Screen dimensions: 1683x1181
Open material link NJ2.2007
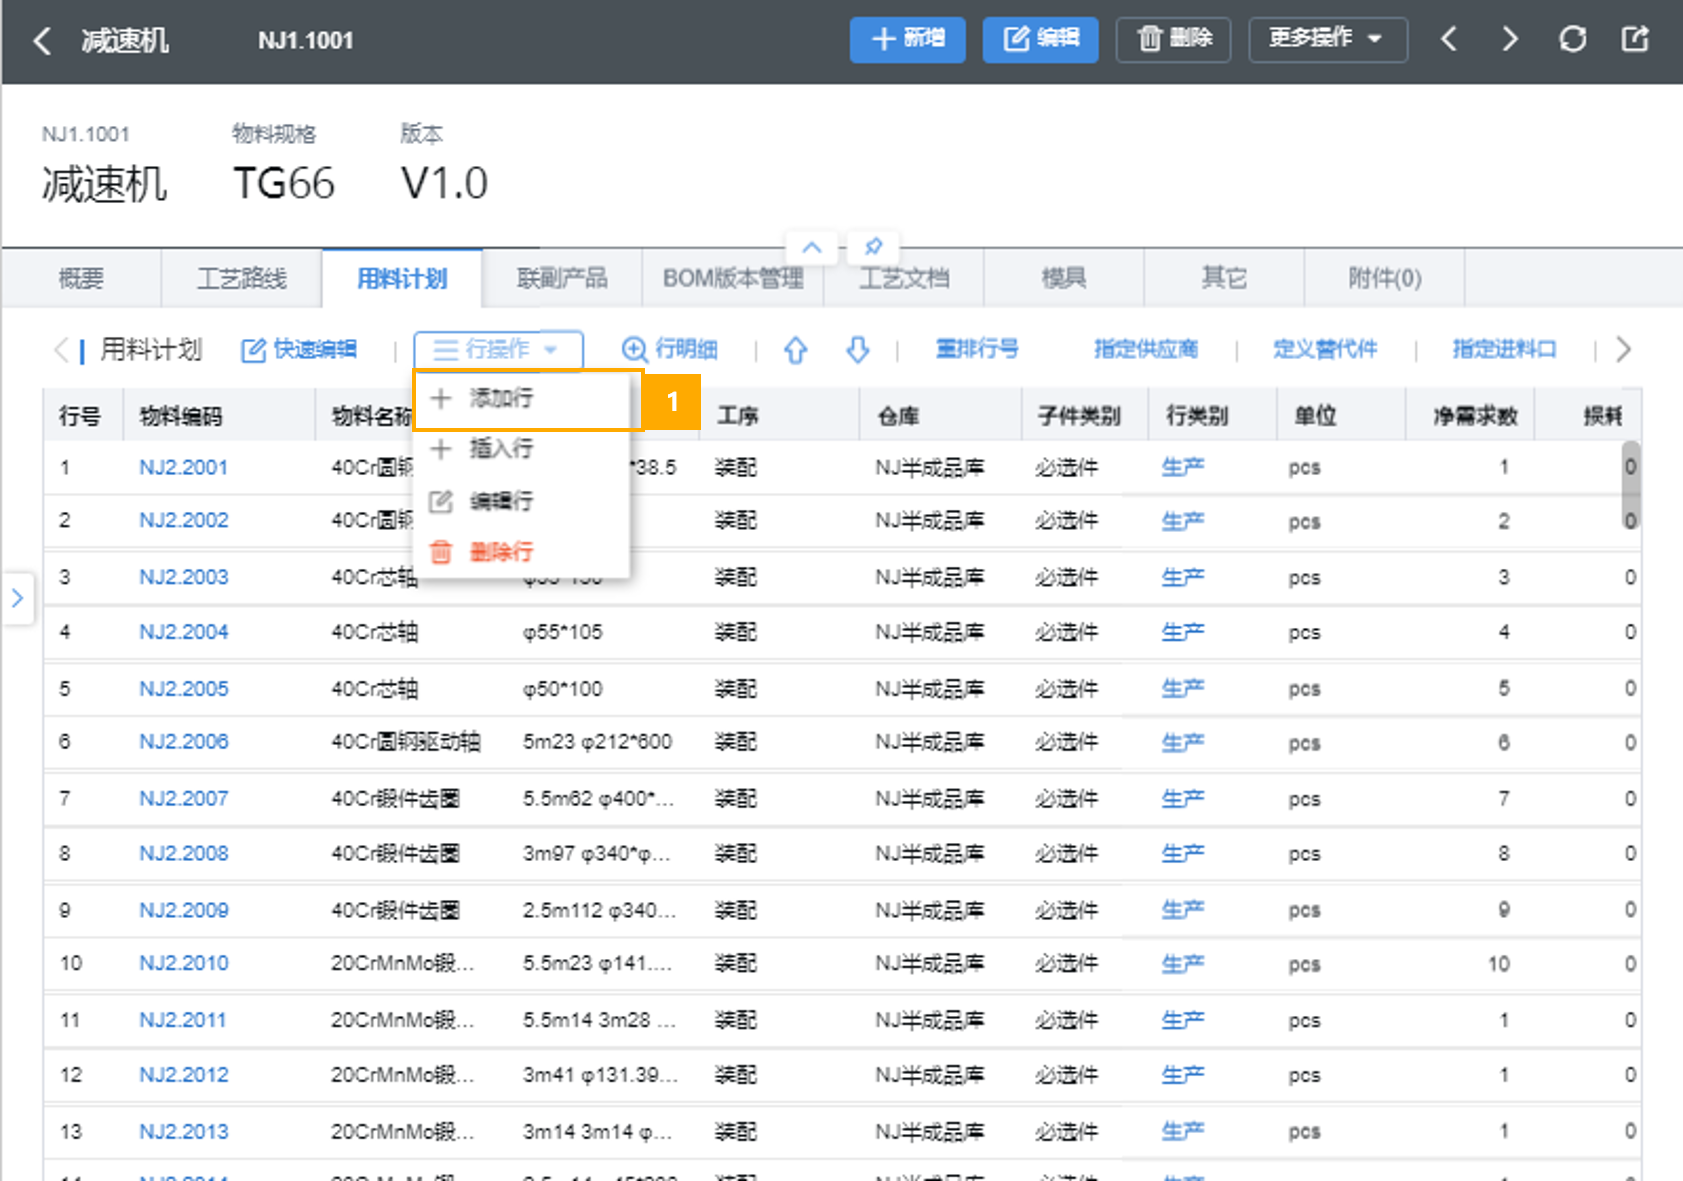point(183,799)
